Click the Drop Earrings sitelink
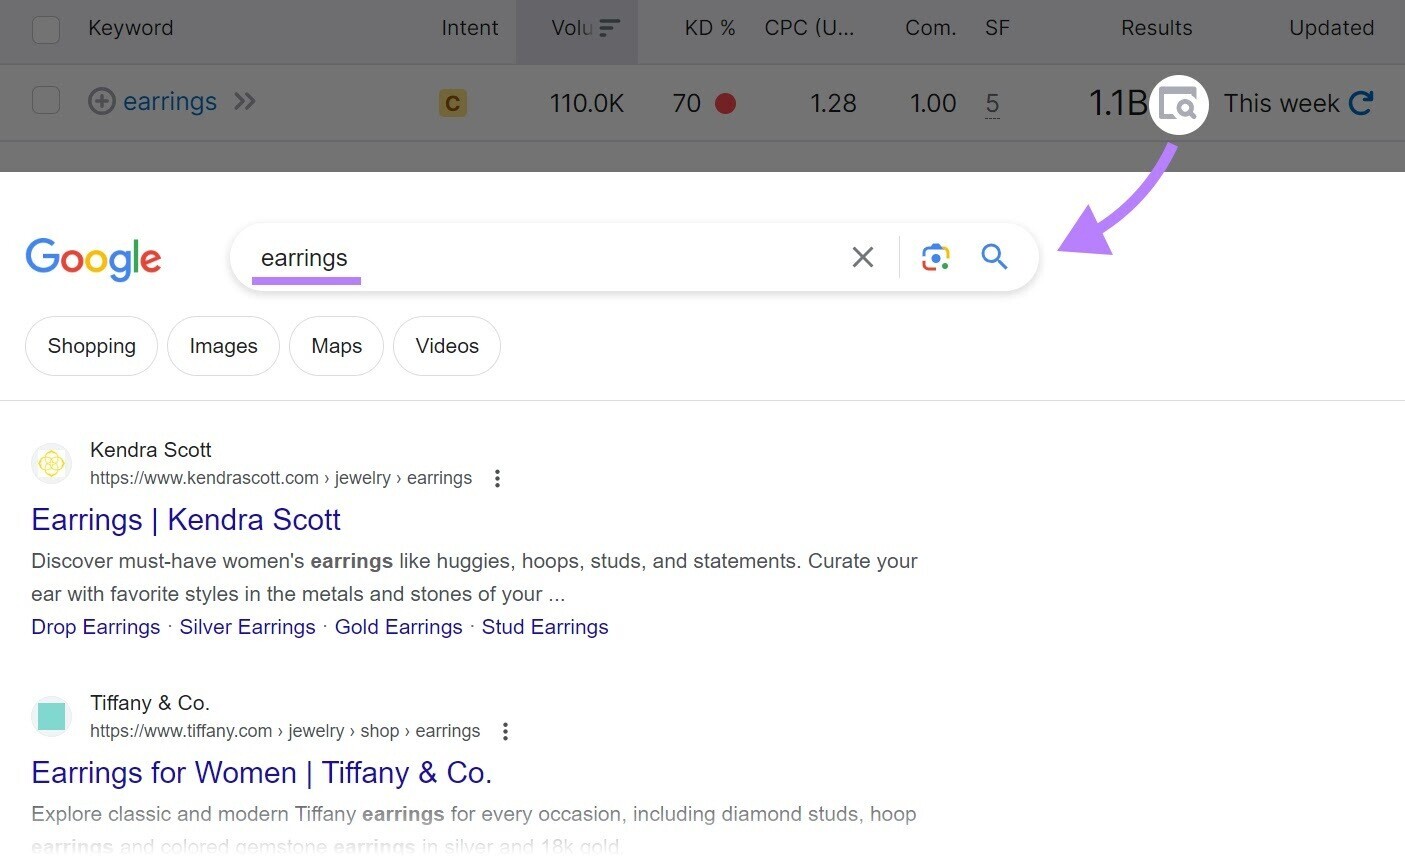The height and width of the screenshot is (867, 1405). [95, 627]
